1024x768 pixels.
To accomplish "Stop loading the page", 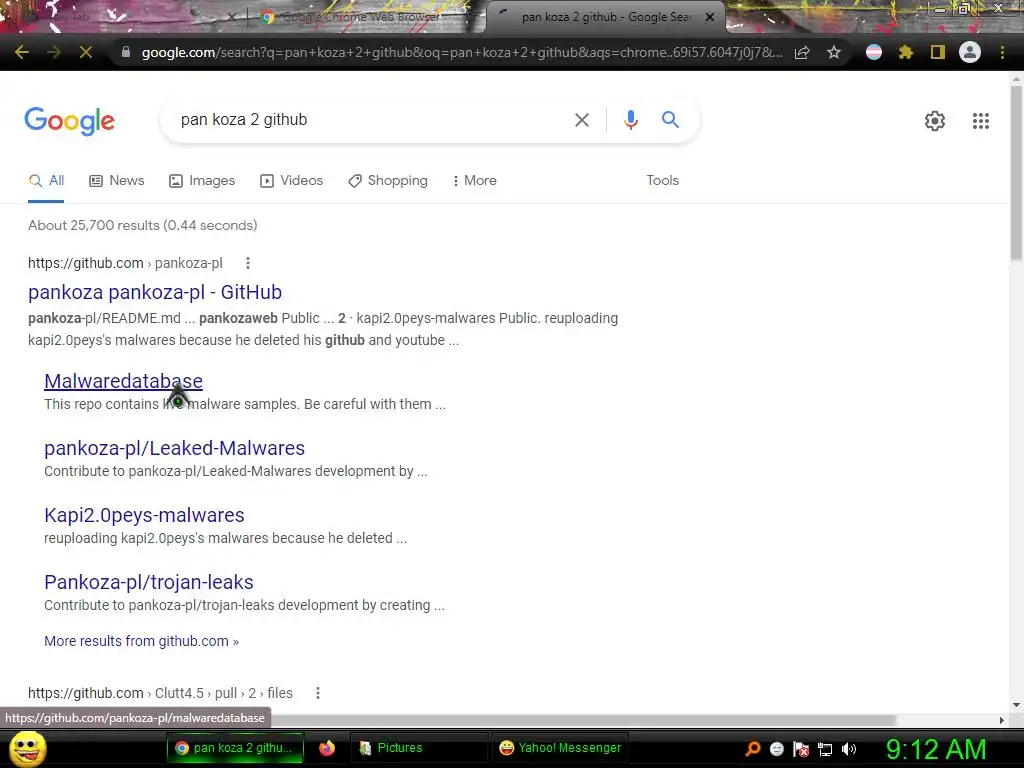I will pyautogui.click(x=86, y=52).
